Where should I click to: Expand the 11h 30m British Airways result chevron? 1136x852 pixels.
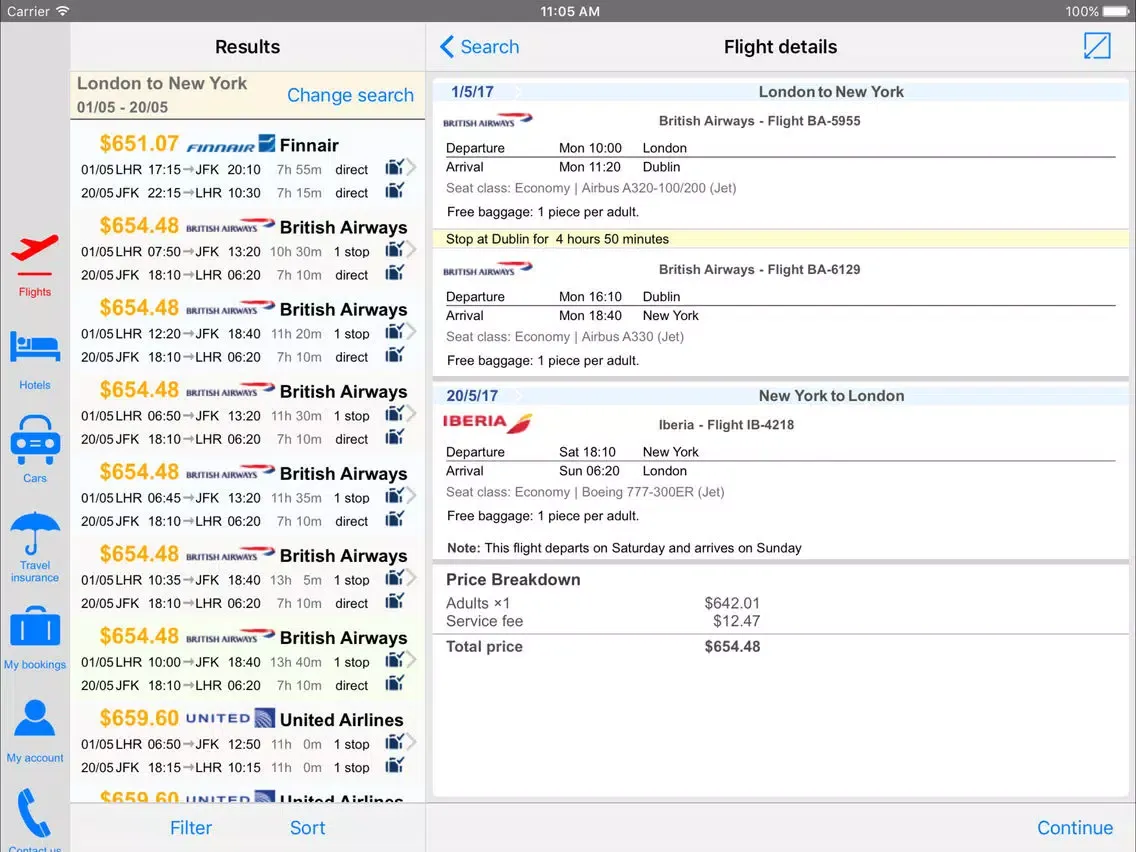tap(411, 413)
